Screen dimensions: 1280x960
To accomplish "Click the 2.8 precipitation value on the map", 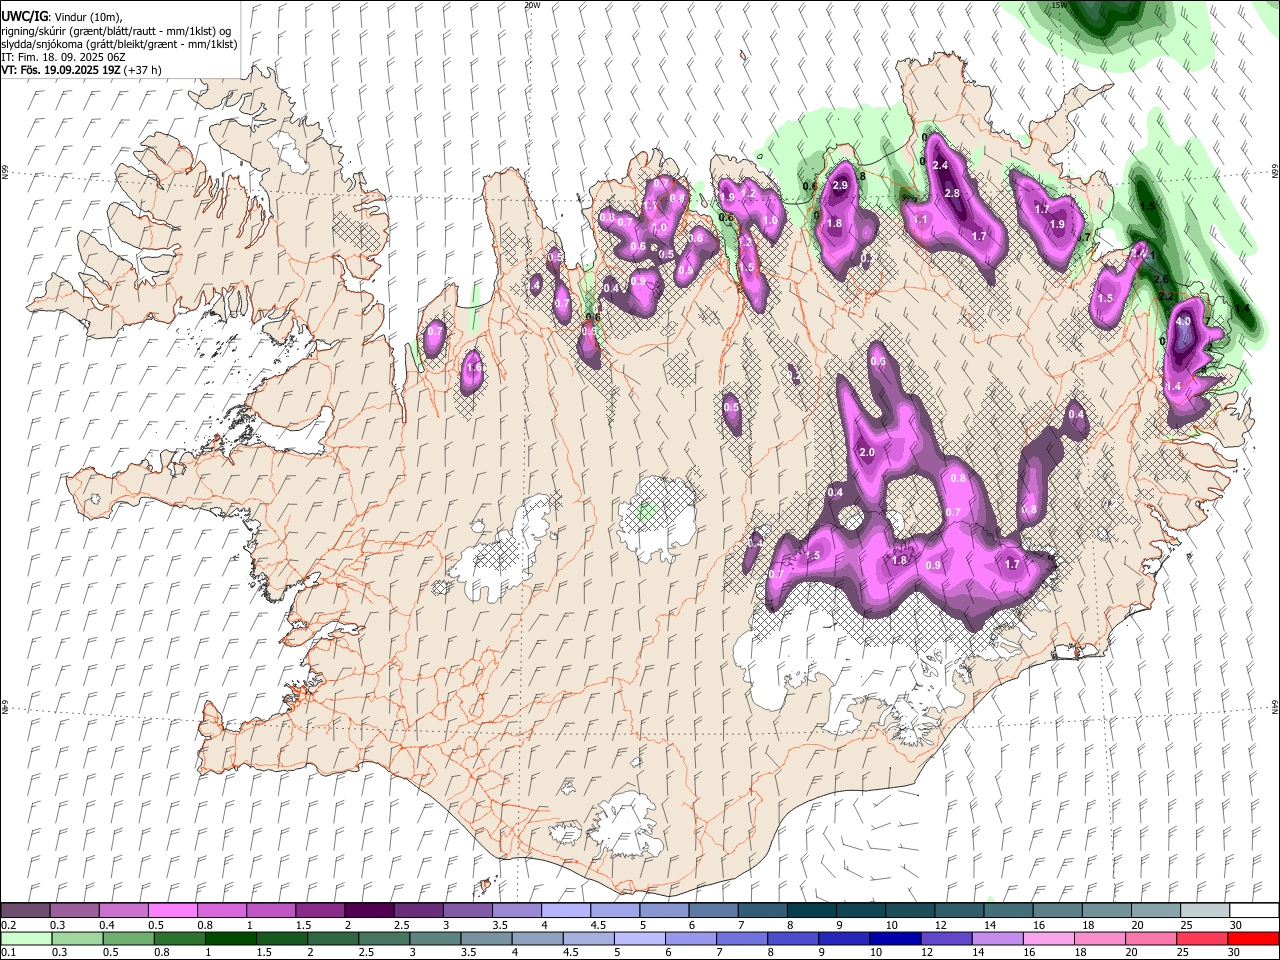I will click(952, 194).
